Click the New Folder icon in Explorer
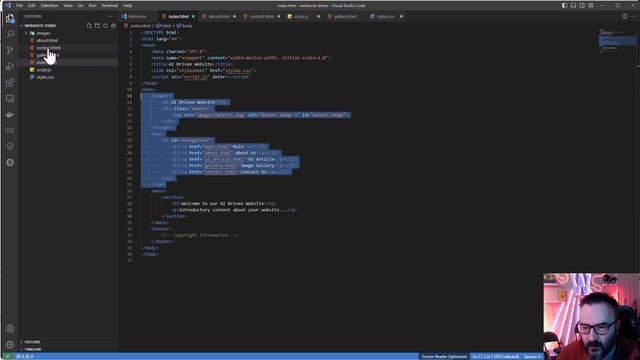 pyautogui.click(x=97, y=26)
